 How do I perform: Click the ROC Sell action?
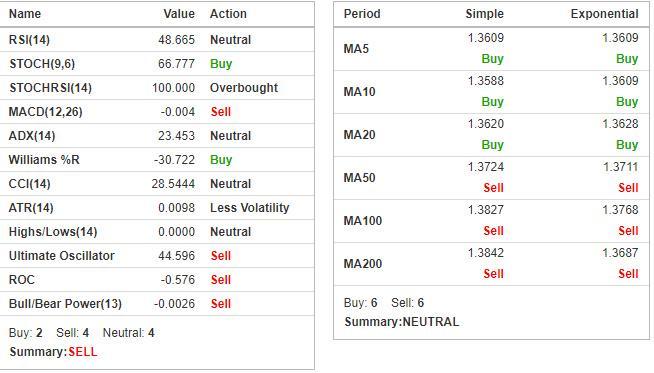tap(221, 280)
